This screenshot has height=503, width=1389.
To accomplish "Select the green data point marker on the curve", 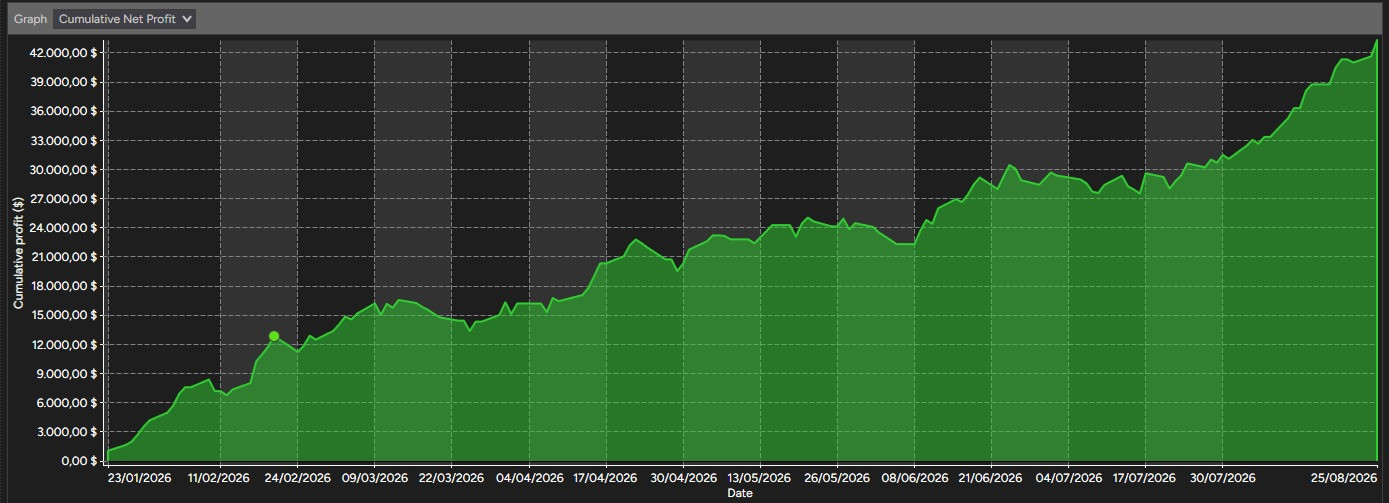I will coord(274,336).
